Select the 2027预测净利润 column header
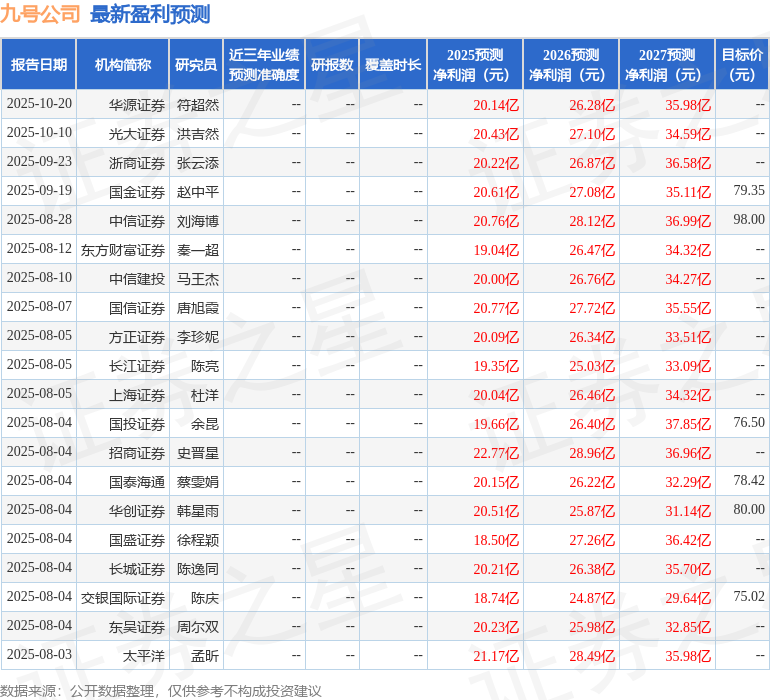This screenshot has width=770, height=700. point(667,65)
